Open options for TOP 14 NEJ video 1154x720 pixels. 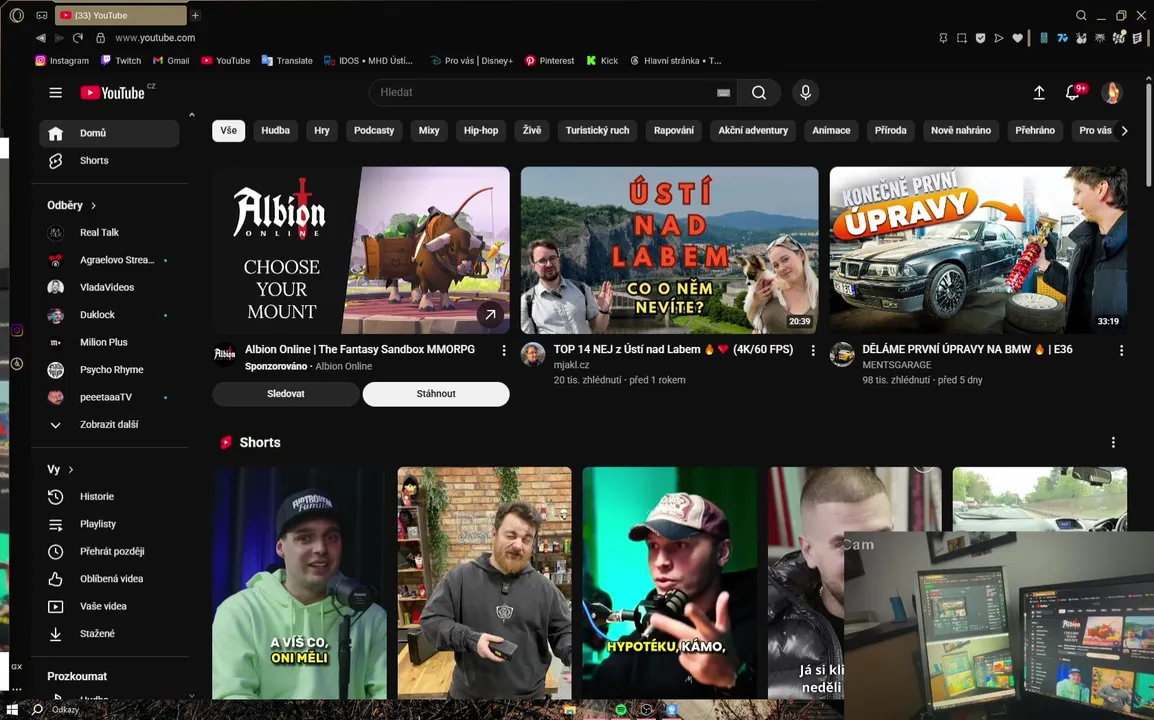pyautogui.click(x=813, y=351)
